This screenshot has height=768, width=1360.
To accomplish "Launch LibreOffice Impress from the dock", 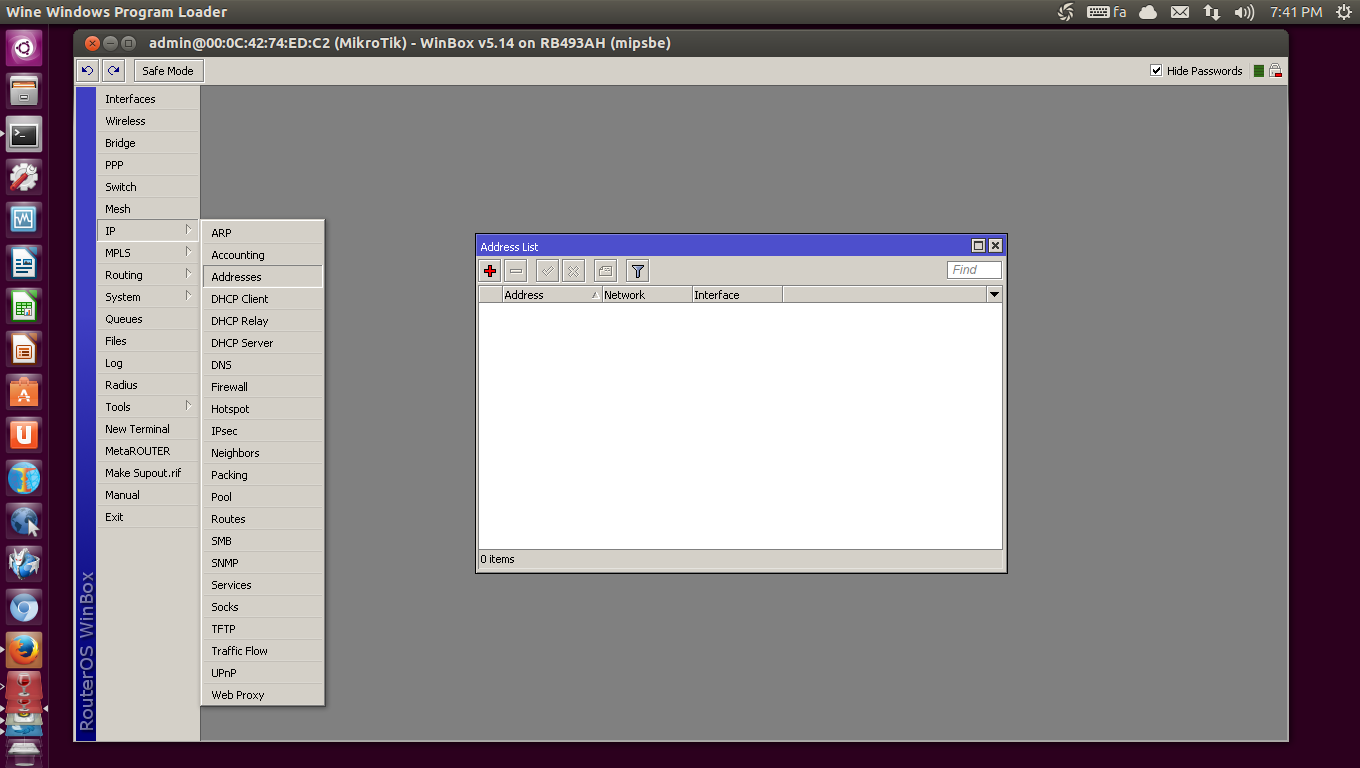I will (24, 350).
